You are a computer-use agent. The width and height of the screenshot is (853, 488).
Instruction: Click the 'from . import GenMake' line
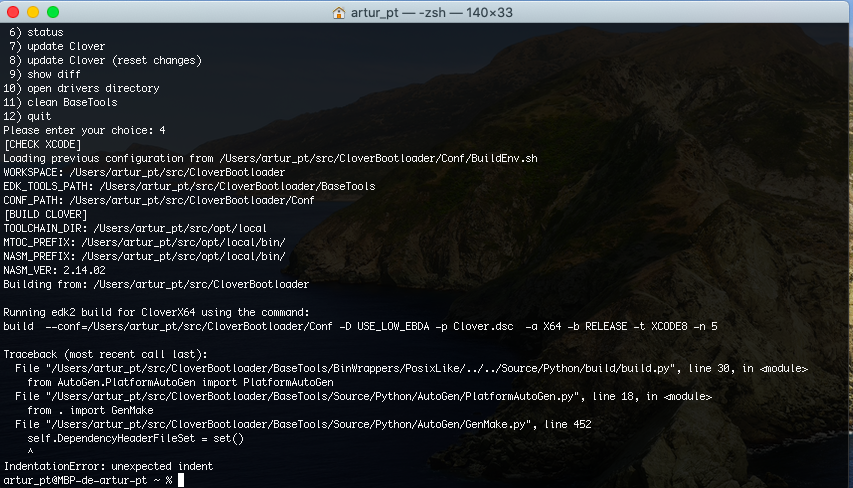tap(90, 410)
